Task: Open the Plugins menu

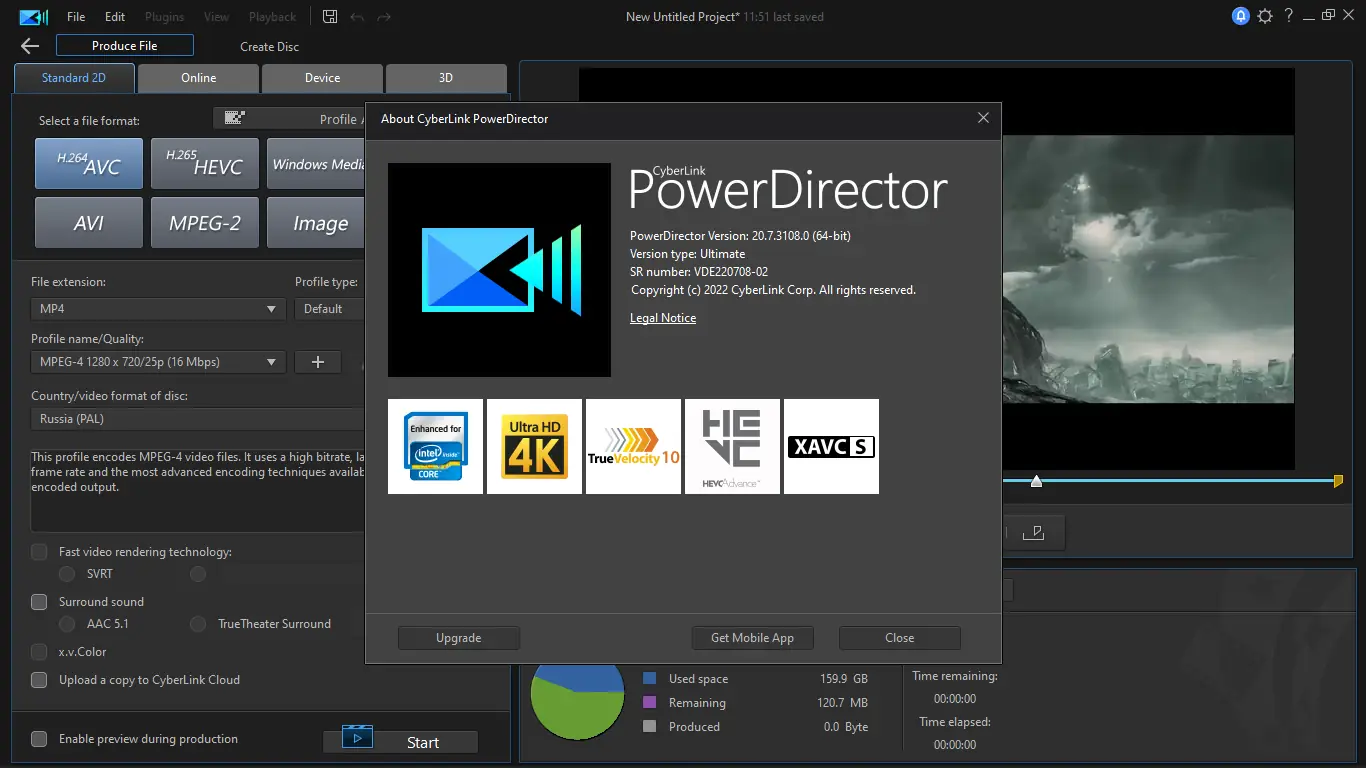Action: click(x=165, y=17)
